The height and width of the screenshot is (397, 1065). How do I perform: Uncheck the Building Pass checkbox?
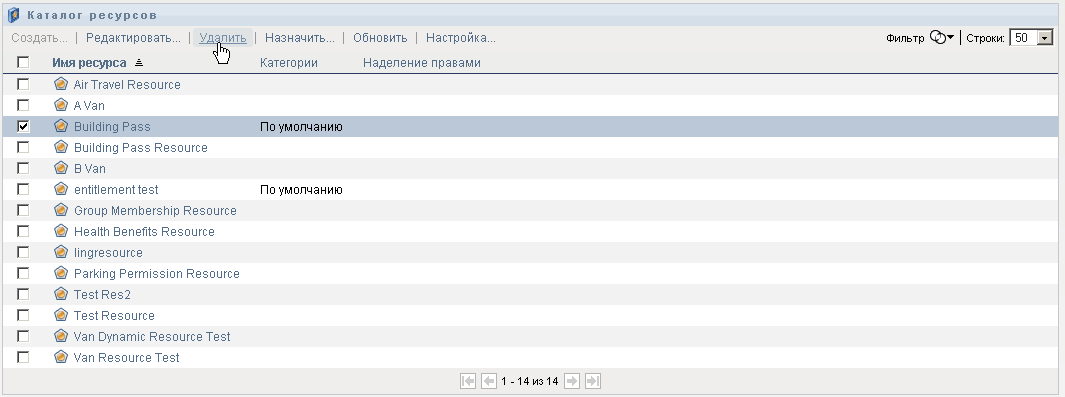tap(23, 126)
